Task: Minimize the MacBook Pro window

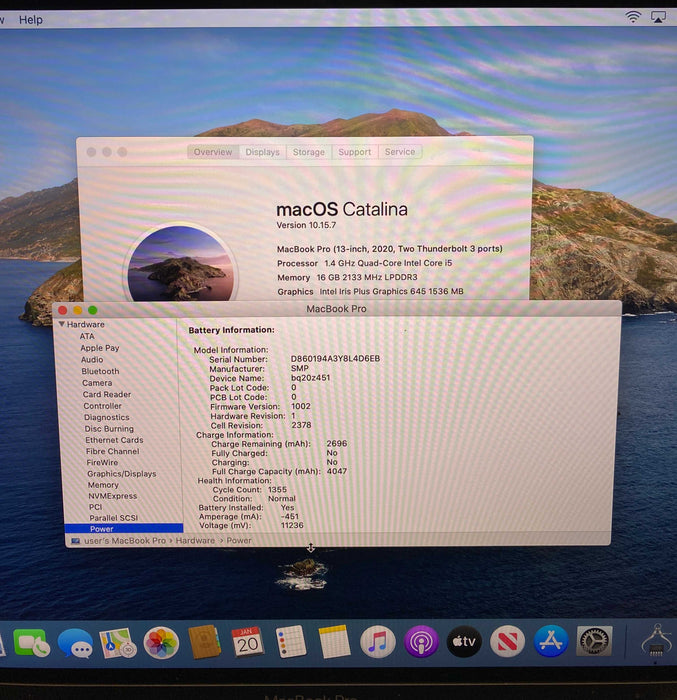Action: [78, 310]
